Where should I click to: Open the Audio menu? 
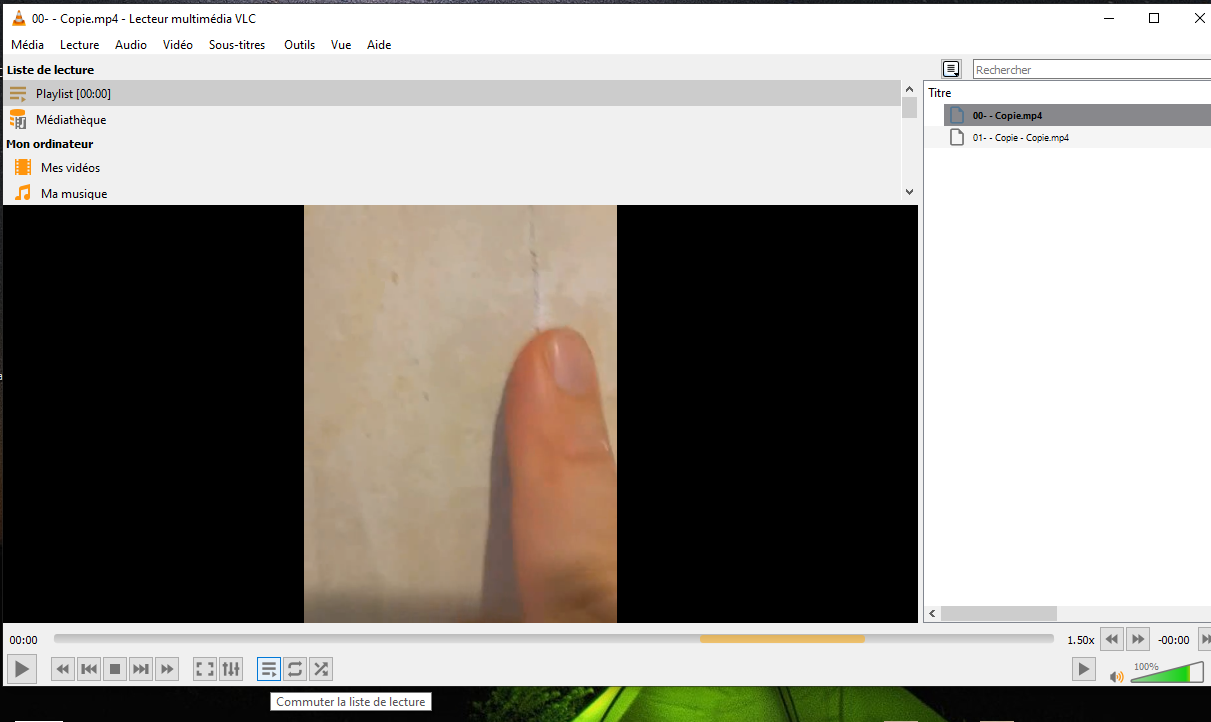(131, 45)
